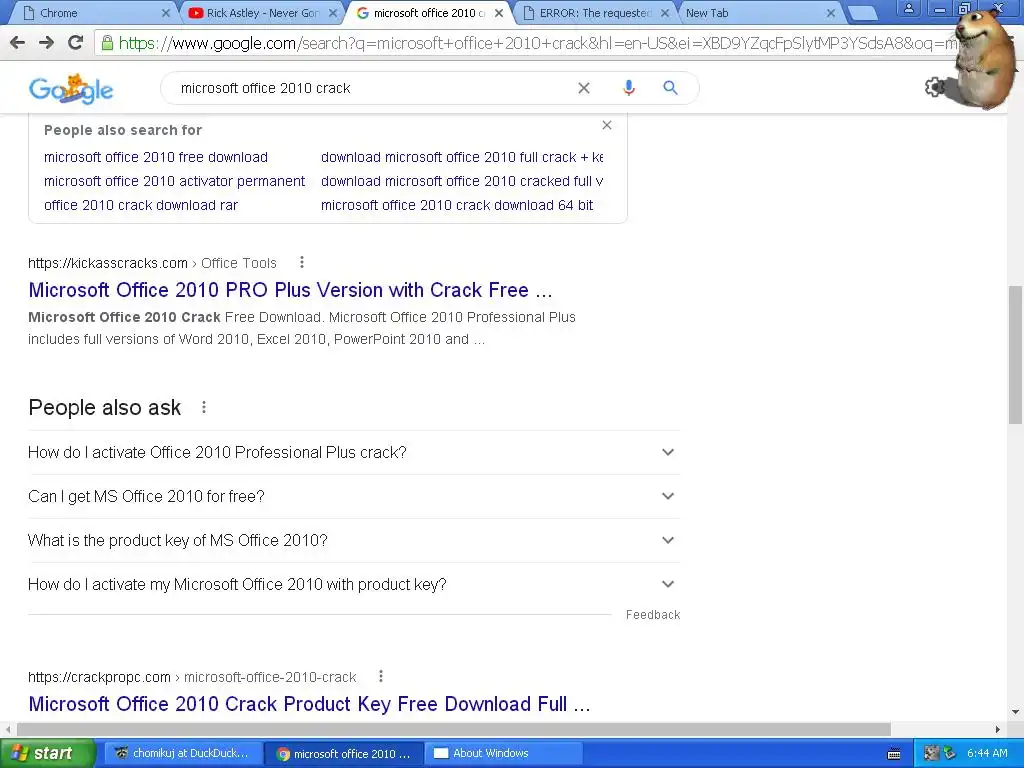Viewport: 1024px width, 768px height.
Task: Click the vertical scrollbar thumb
Action: (1015, 354)
